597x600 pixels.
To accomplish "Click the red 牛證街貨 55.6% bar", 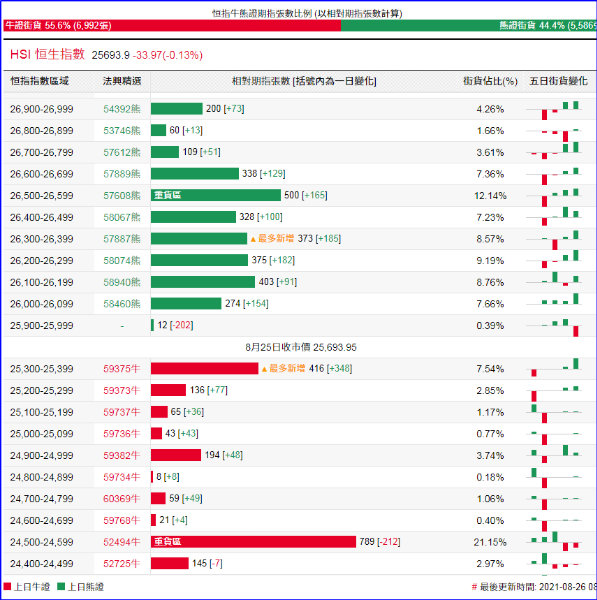I will [x=172, y=26].
